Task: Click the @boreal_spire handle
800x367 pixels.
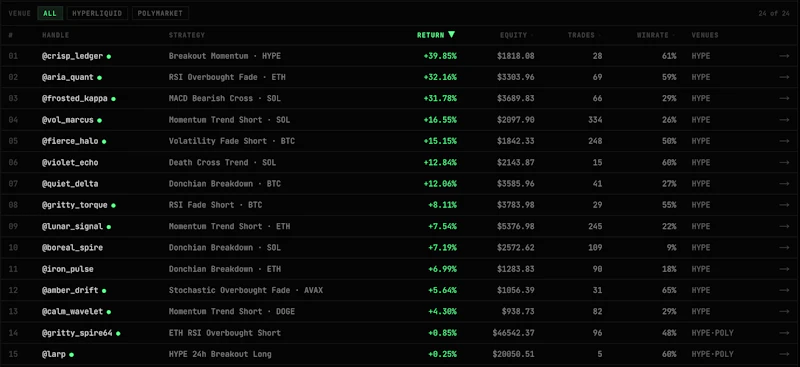Action: 72,248
